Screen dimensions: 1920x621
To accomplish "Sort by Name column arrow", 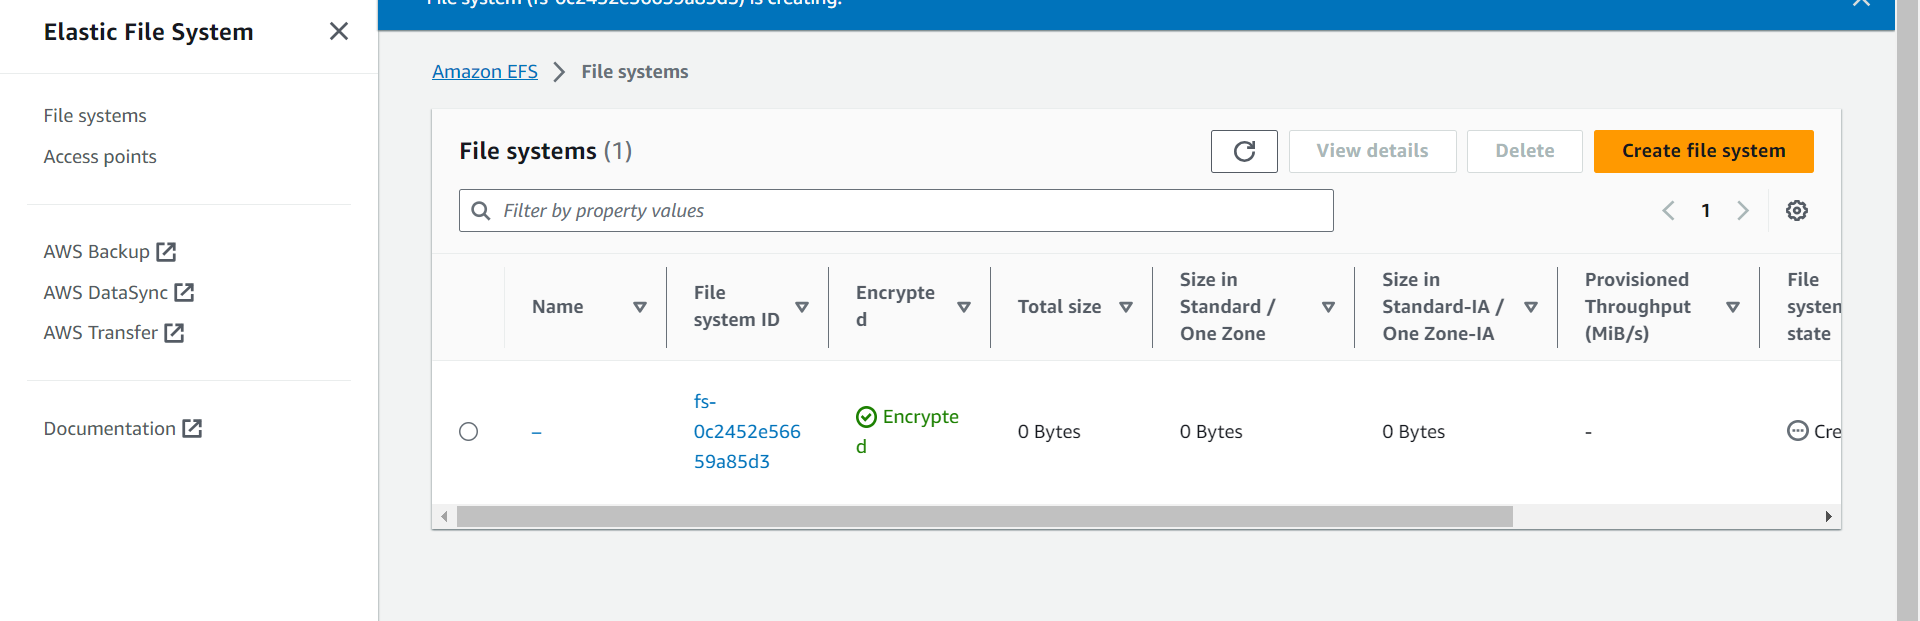I will [x=640, y=307].
